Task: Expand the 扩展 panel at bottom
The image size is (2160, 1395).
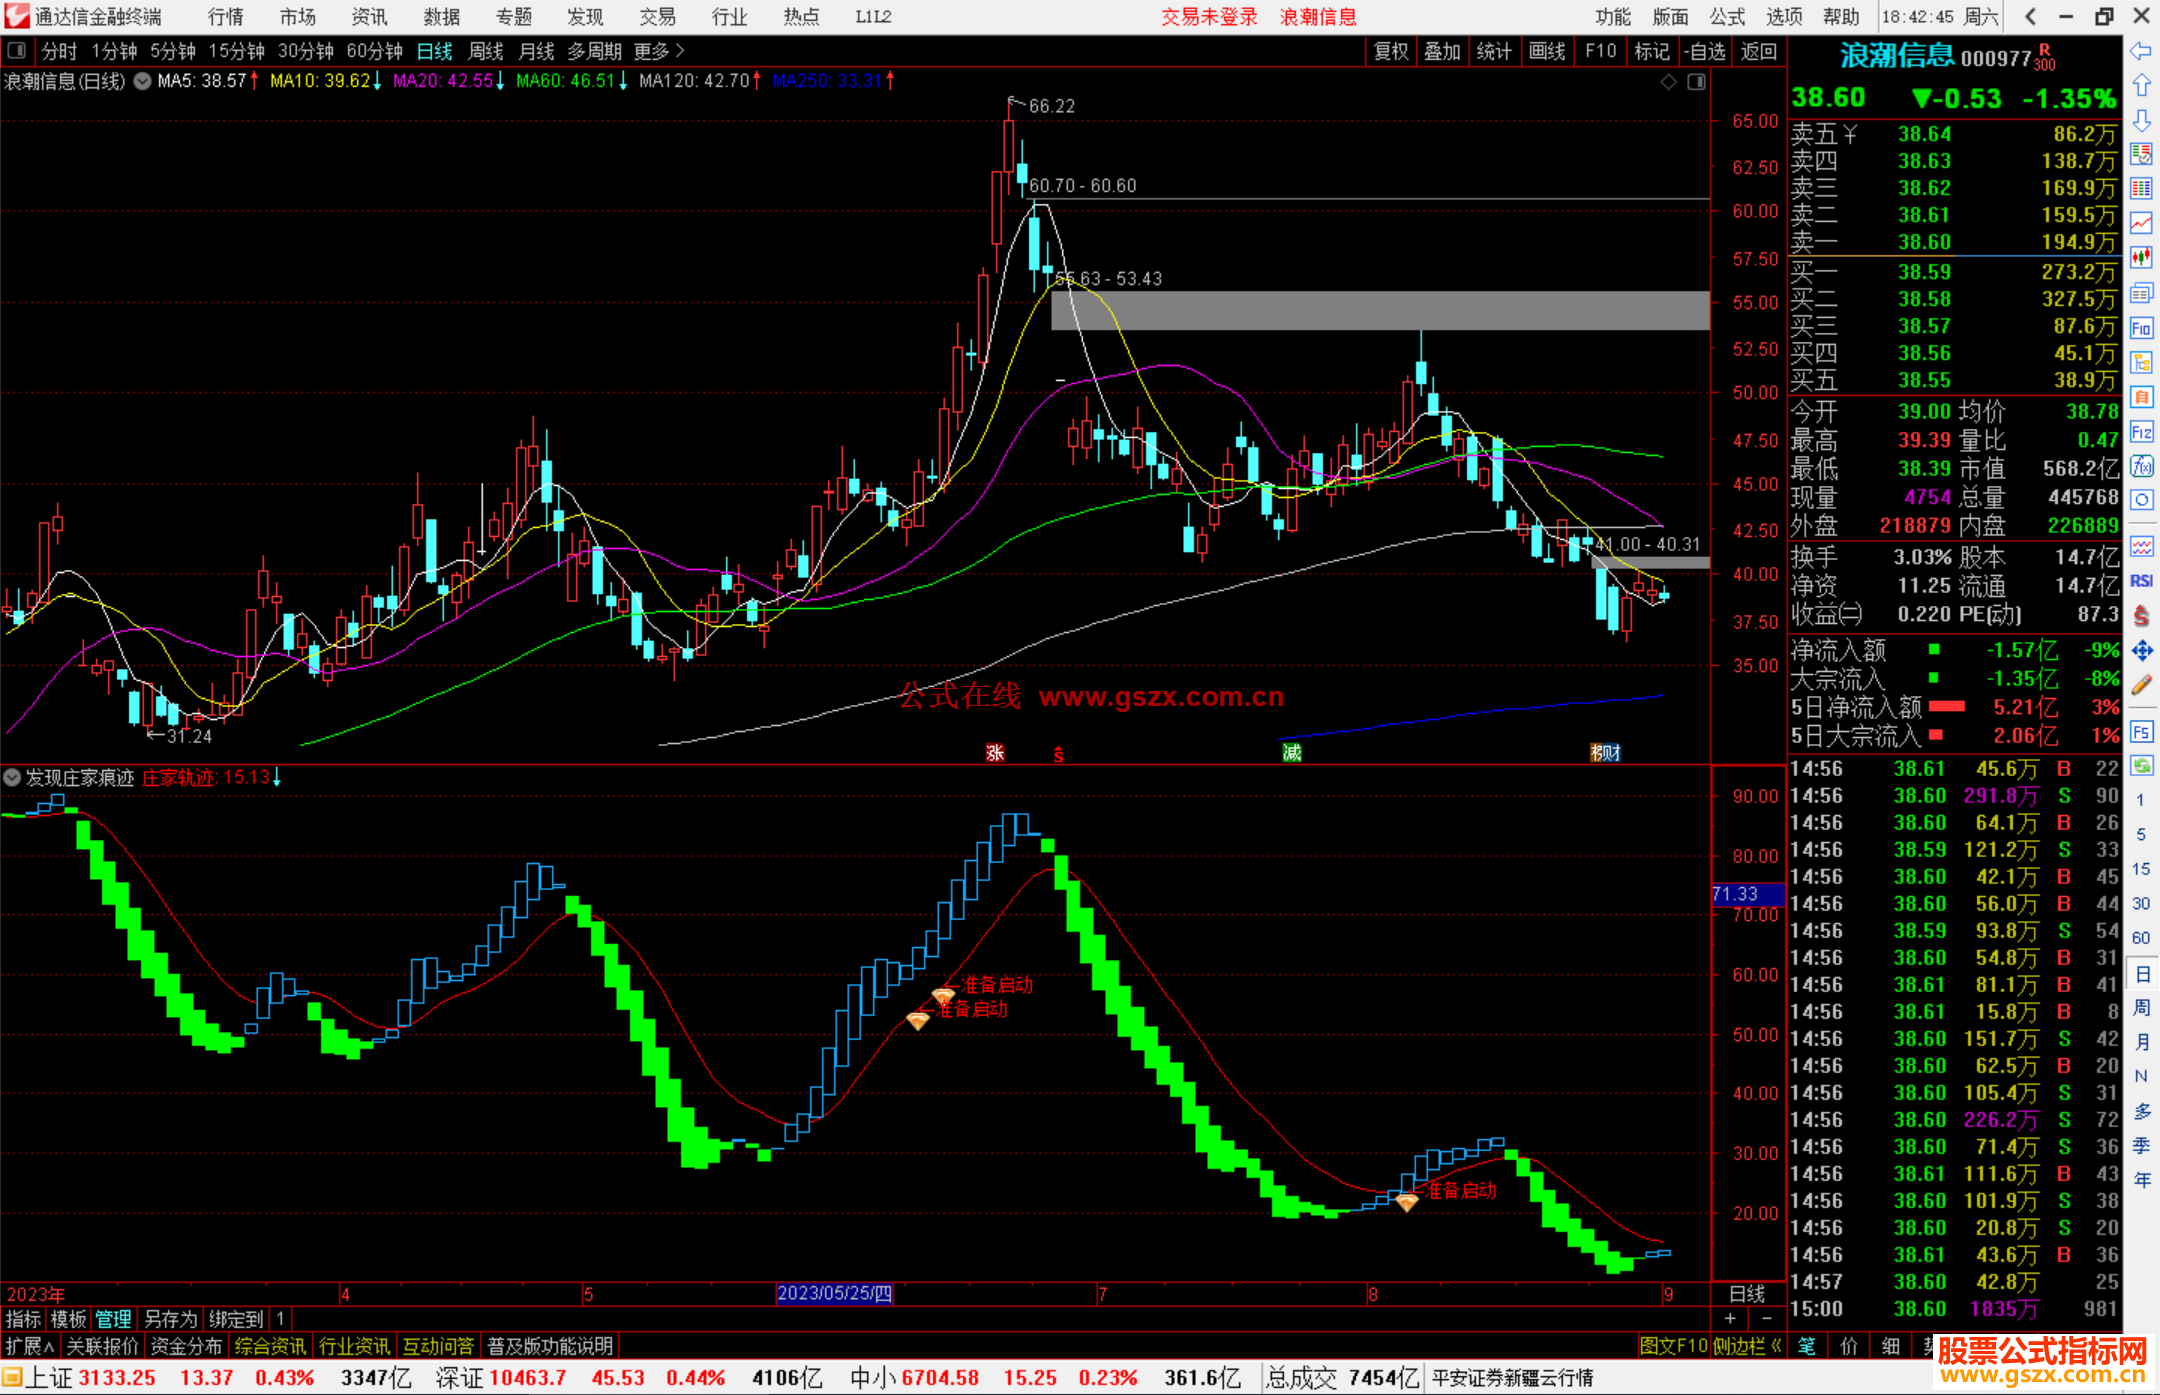Action: [x=30, y=1346]
